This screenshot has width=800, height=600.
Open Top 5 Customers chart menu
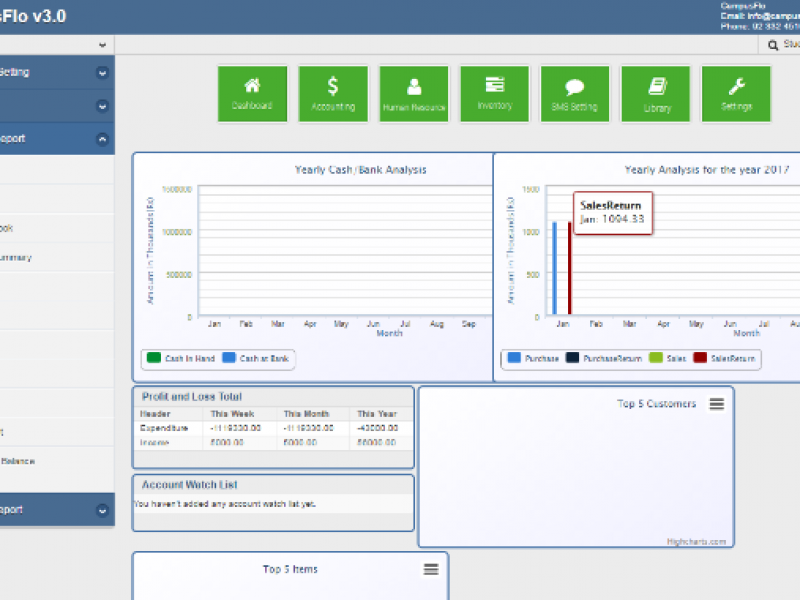[x=716, y=404]
